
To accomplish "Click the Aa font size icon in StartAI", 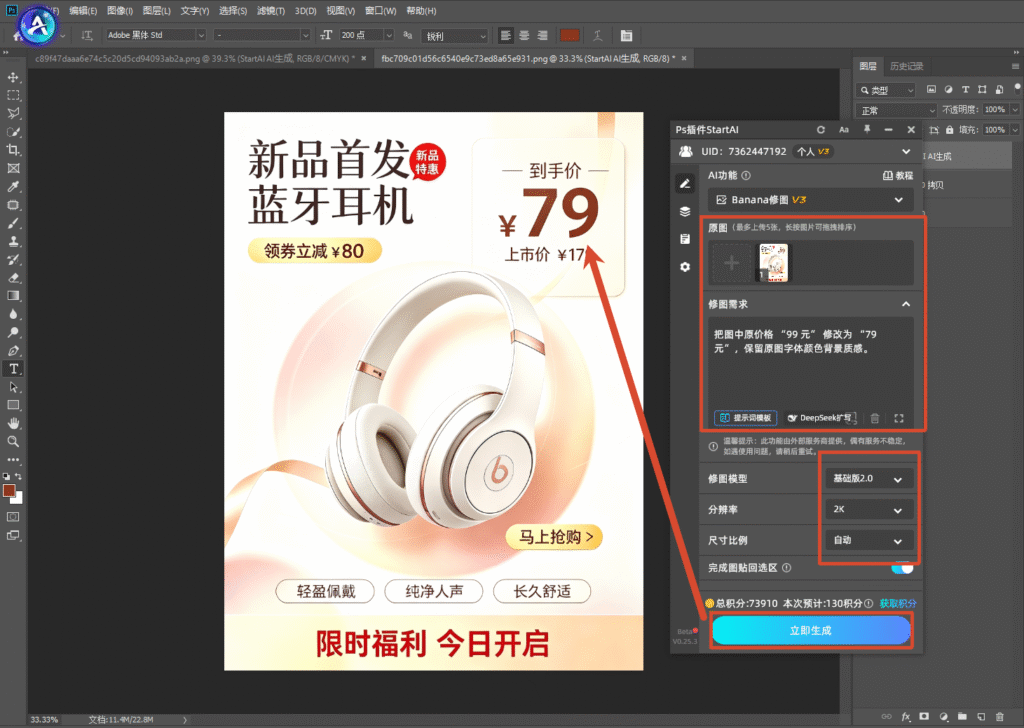I will click(x=844, y=130).
